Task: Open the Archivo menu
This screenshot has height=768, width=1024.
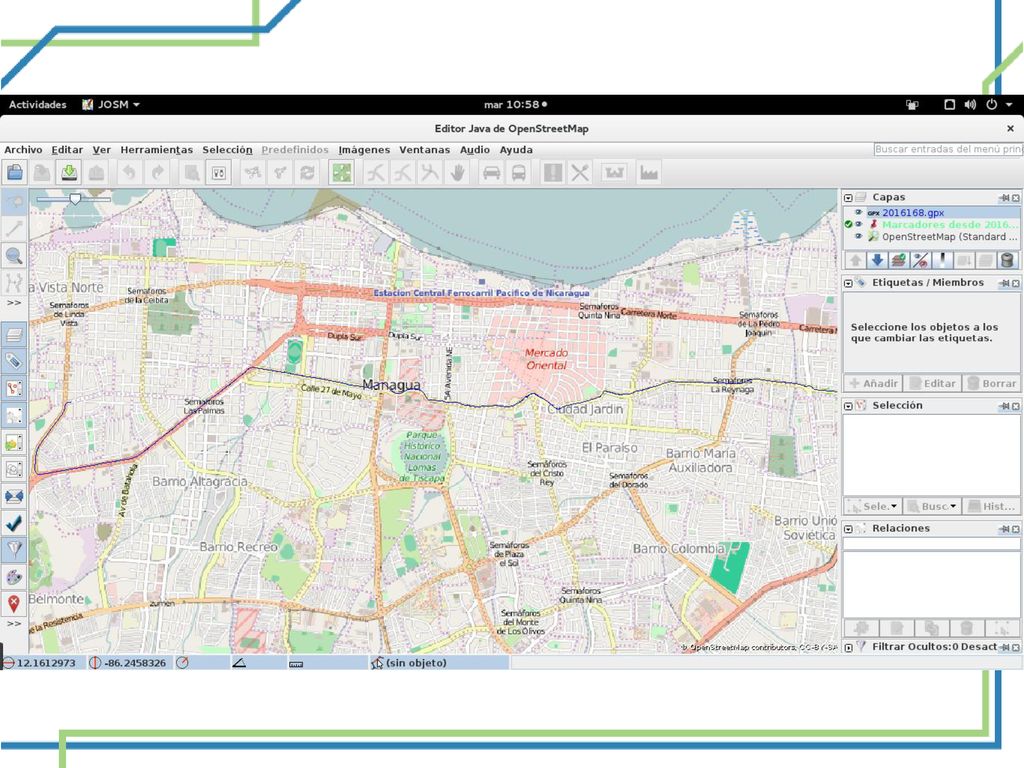Action: pos(23,150)
